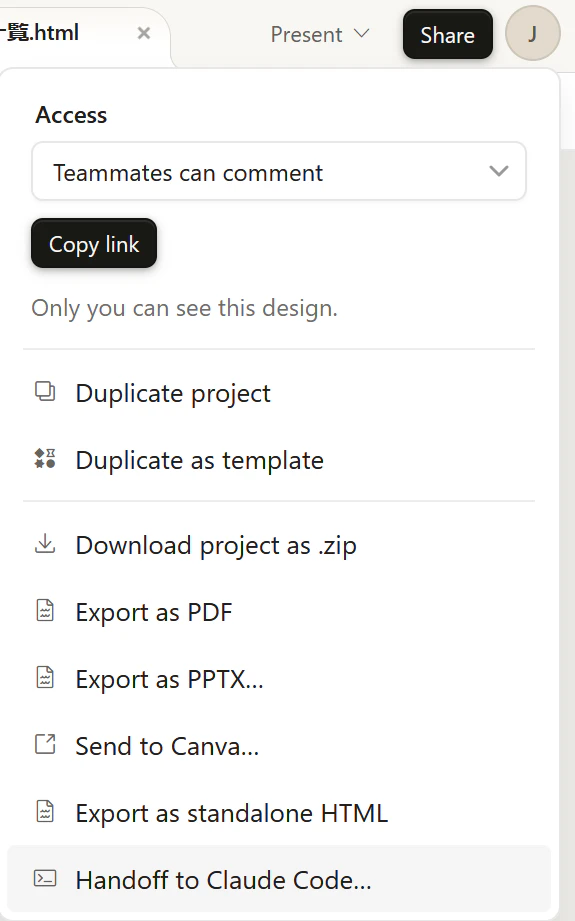Click the Export as PDF file icon
Image resolution: width=575 pixels, height=921 pixels.
[45, 611]
